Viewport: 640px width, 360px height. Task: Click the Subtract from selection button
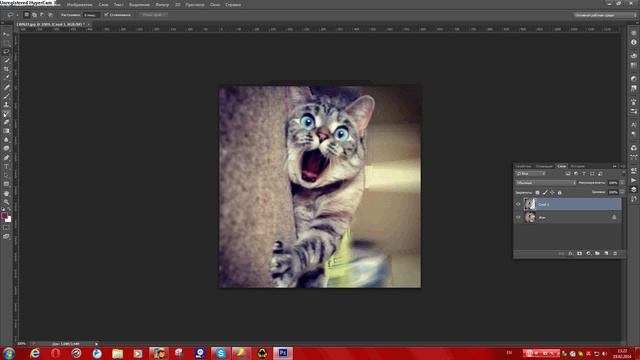[42, 15]
